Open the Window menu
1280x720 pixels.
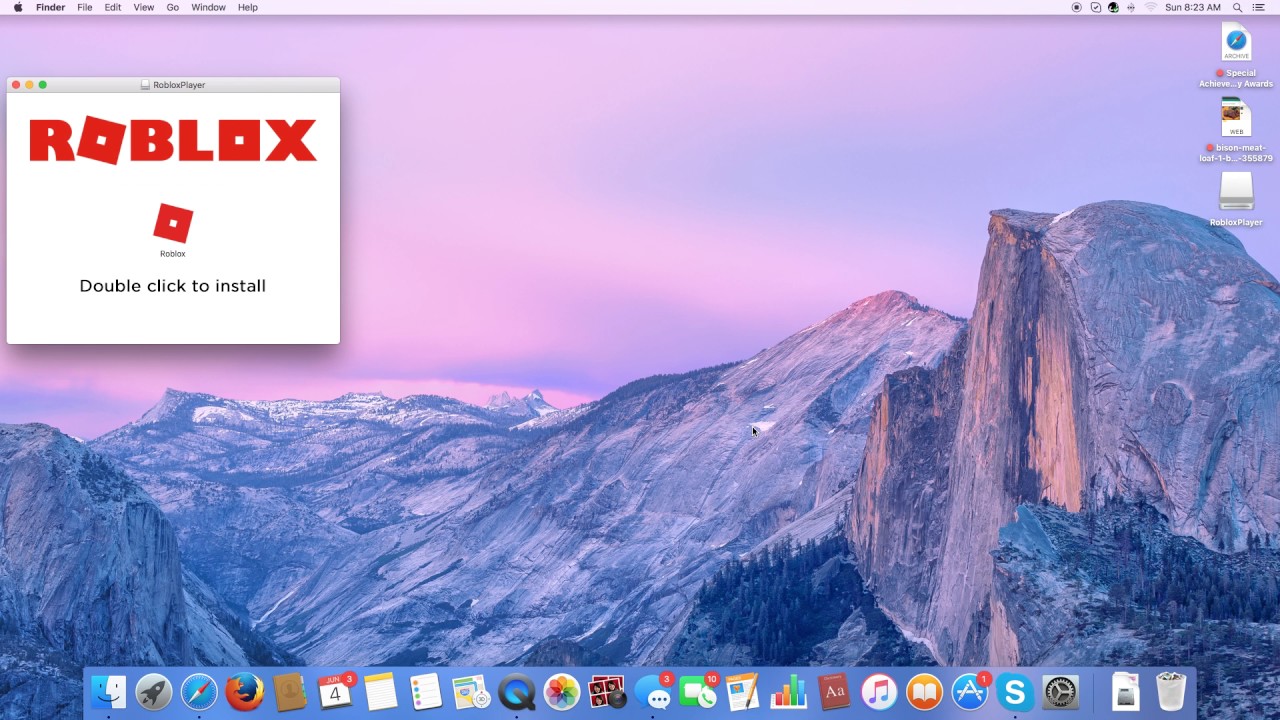click(x=208, y=7)
